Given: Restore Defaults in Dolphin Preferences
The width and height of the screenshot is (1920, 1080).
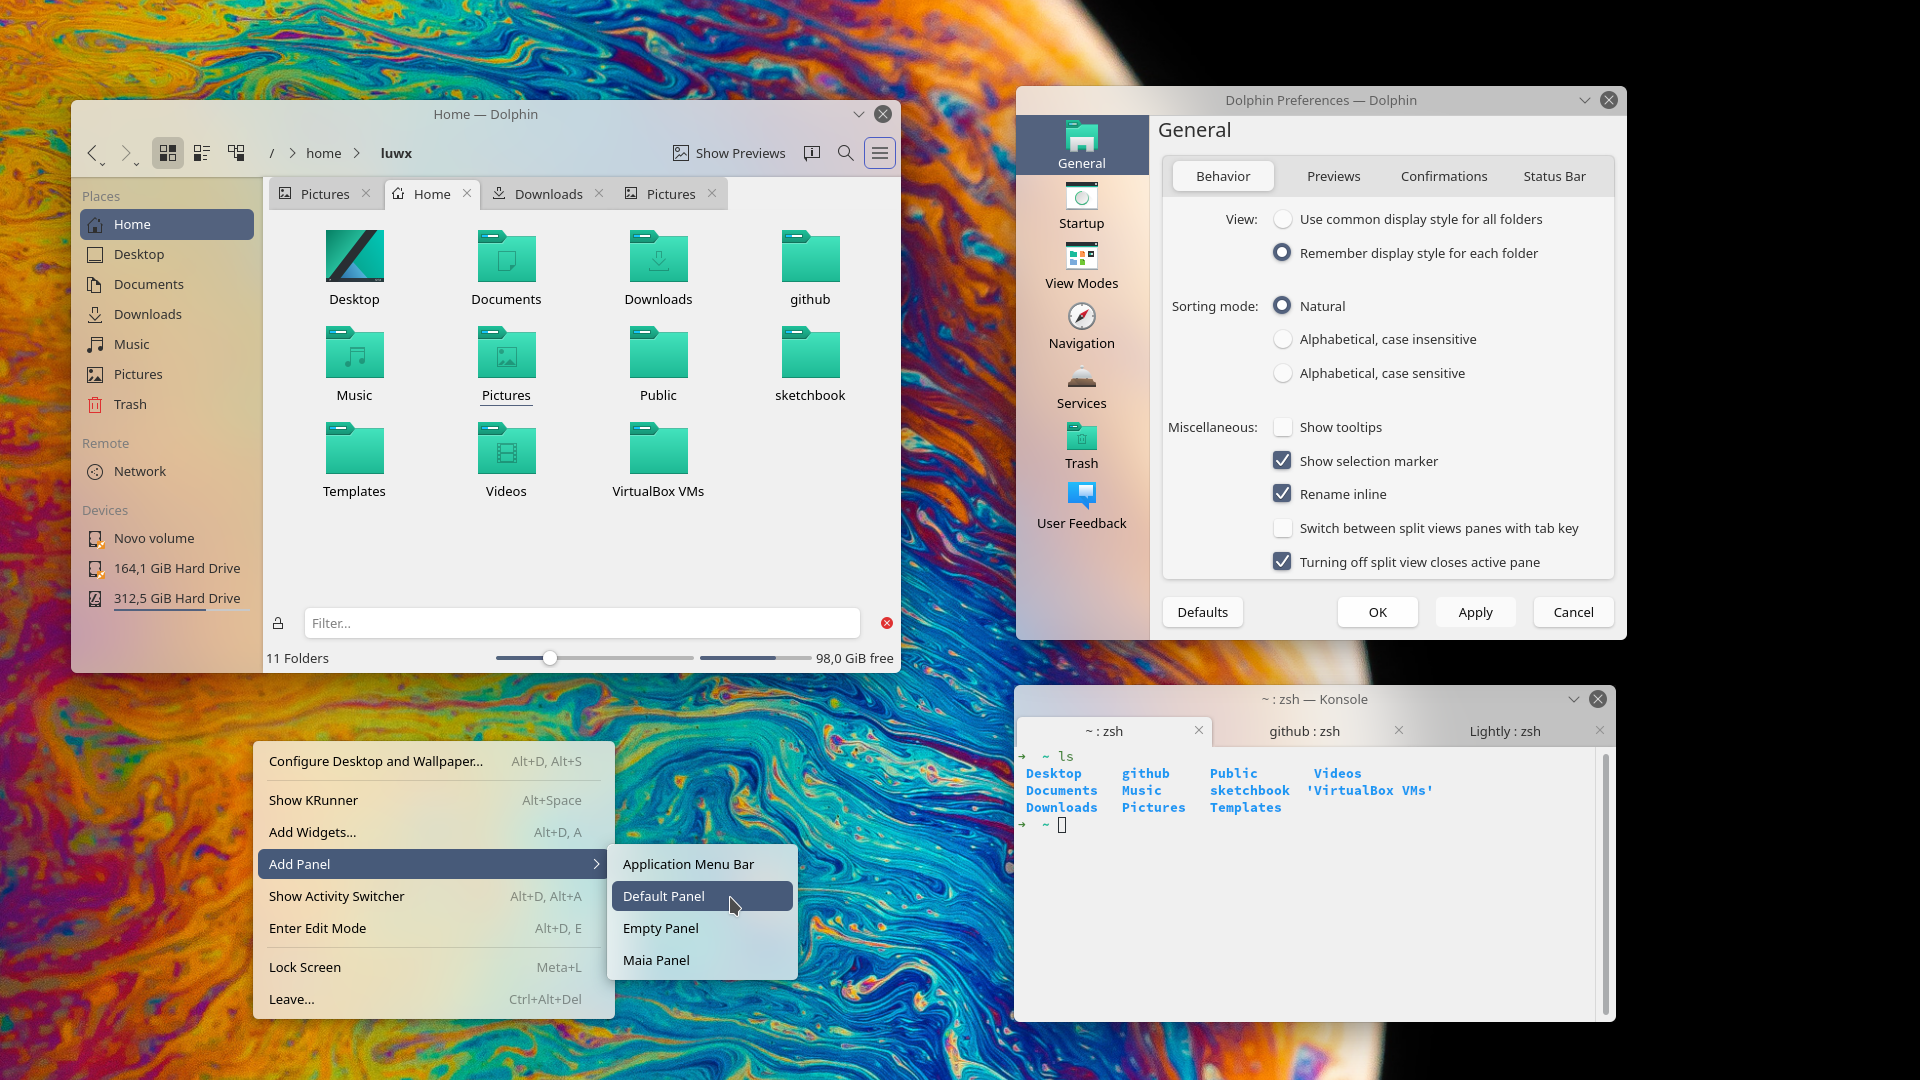Looking at the screenshot, I should (1202, 612).
